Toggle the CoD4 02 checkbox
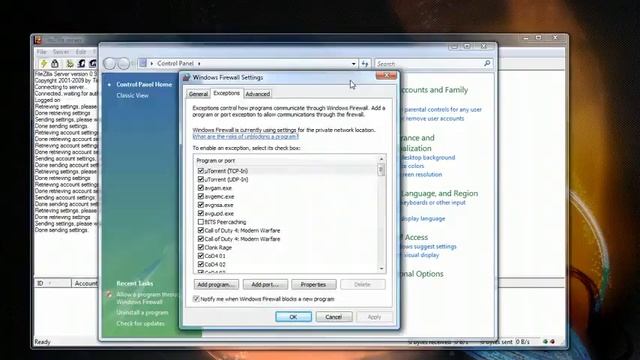Image resolution: width=640 pixels, height=360 pixels. (x=200, y=264)
